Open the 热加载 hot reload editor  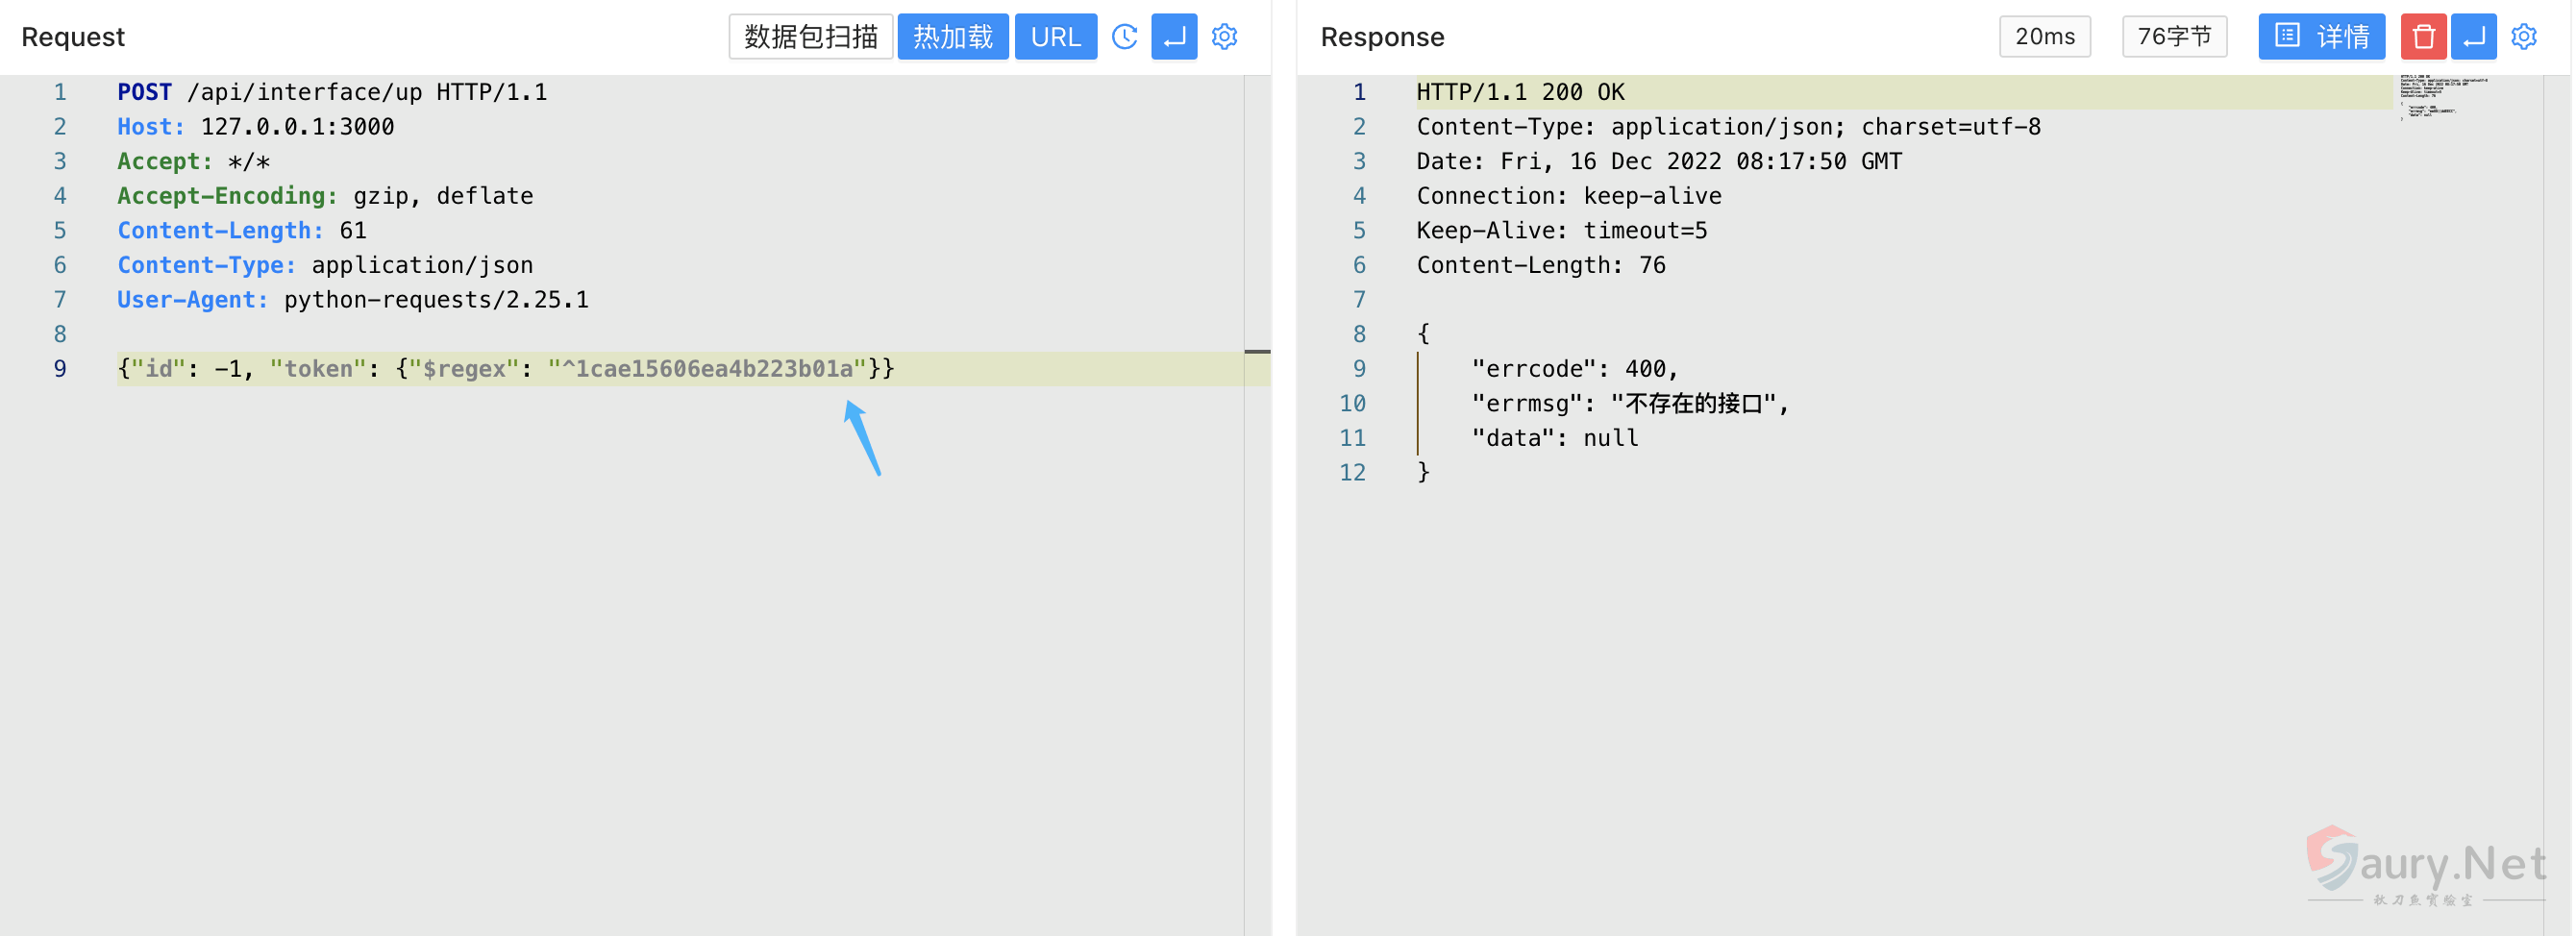(952, 37)
